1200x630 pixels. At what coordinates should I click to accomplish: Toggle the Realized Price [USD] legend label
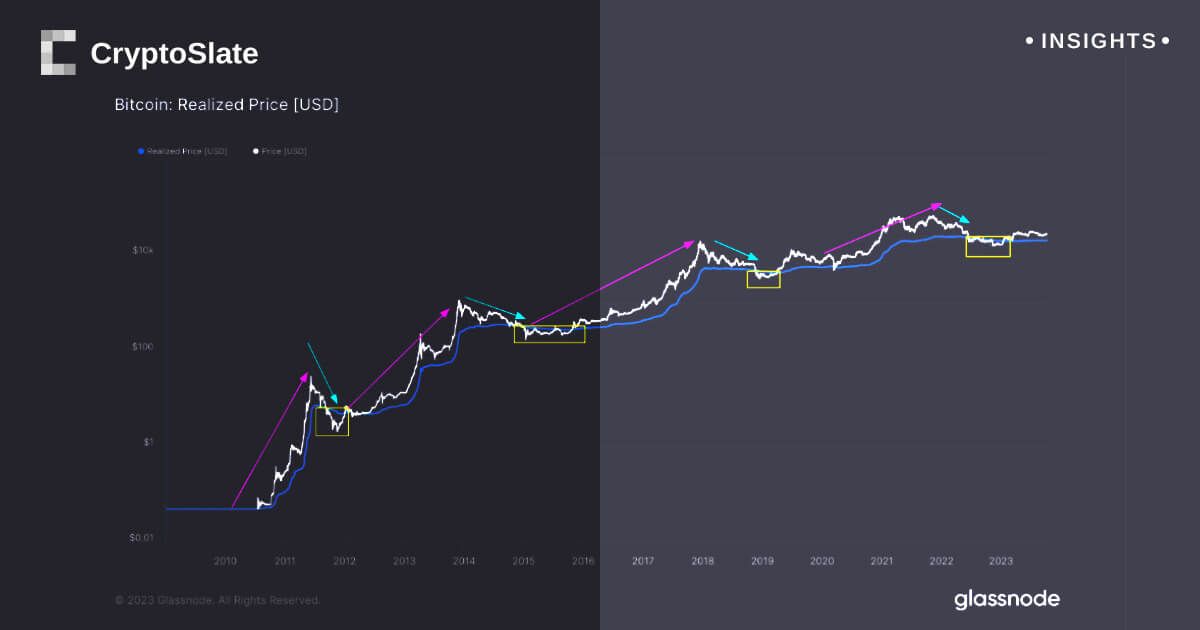click(187, 151)
